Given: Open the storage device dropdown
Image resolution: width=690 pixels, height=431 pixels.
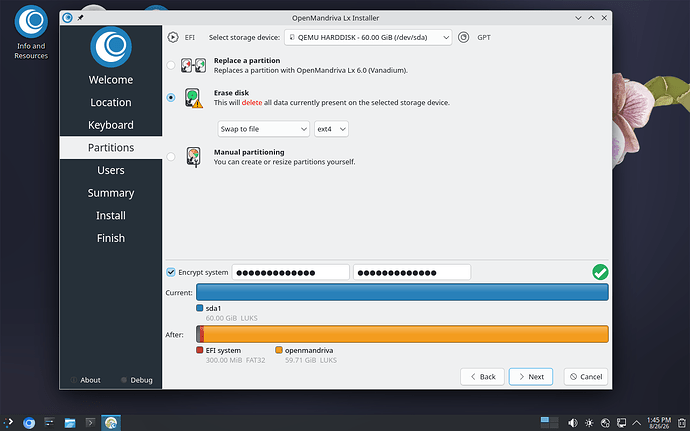Looking at the screenshot, I should [x=368, y=37].
